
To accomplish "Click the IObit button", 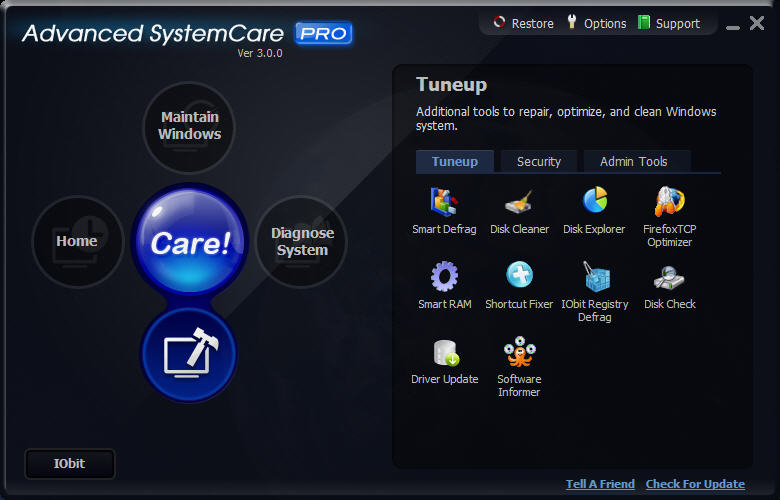I will [70, 464].
